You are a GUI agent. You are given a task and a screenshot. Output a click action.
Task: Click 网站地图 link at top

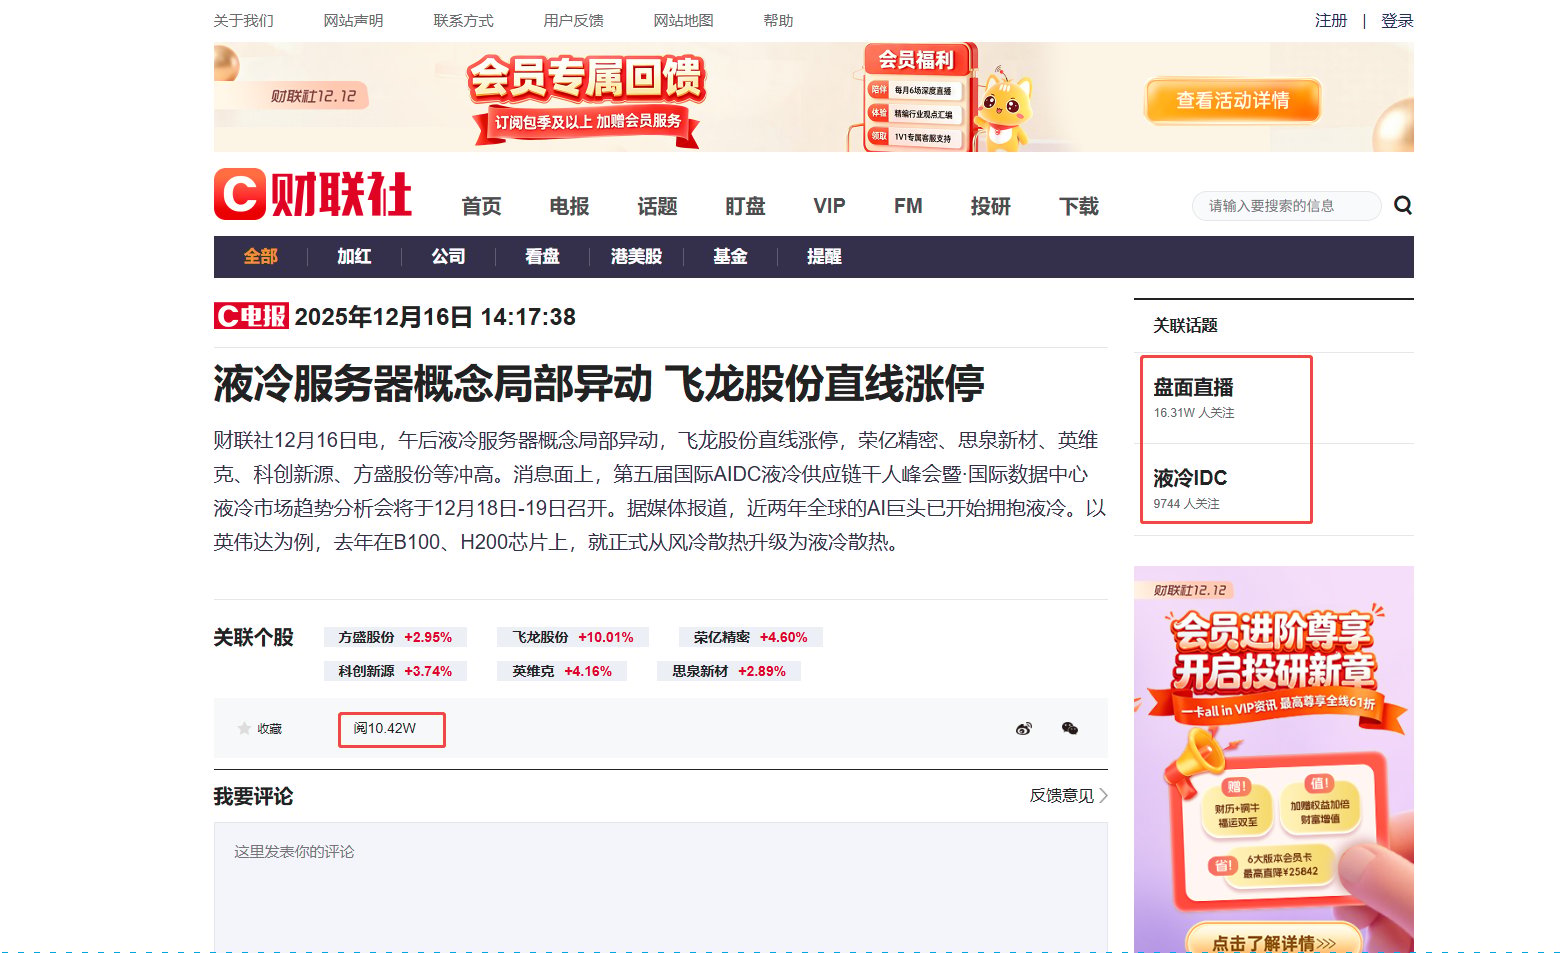tap(683, 21)
